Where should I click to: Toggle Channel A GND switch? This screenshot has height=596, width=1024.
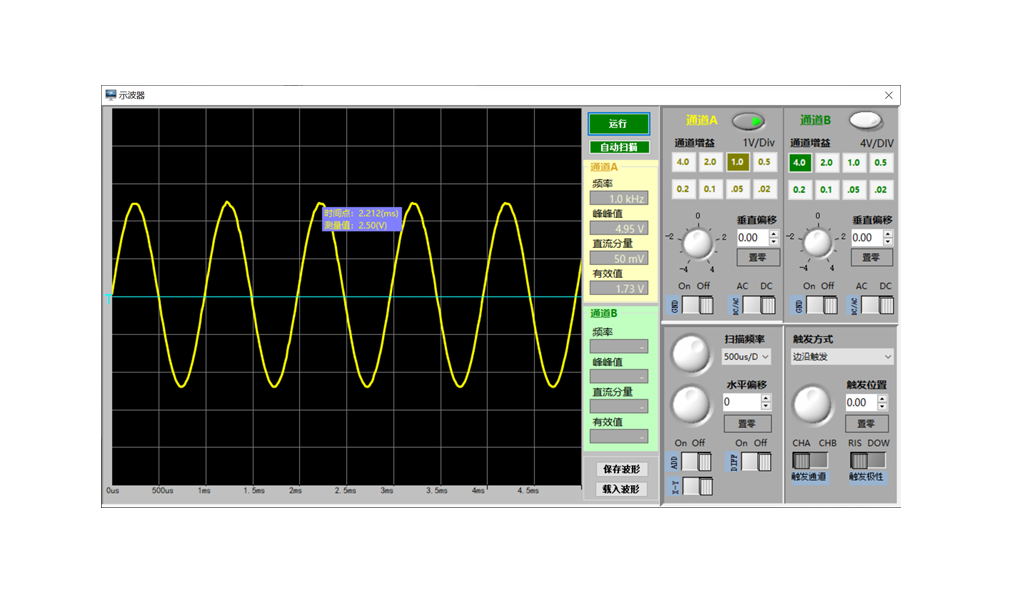[x=696, y=305]
